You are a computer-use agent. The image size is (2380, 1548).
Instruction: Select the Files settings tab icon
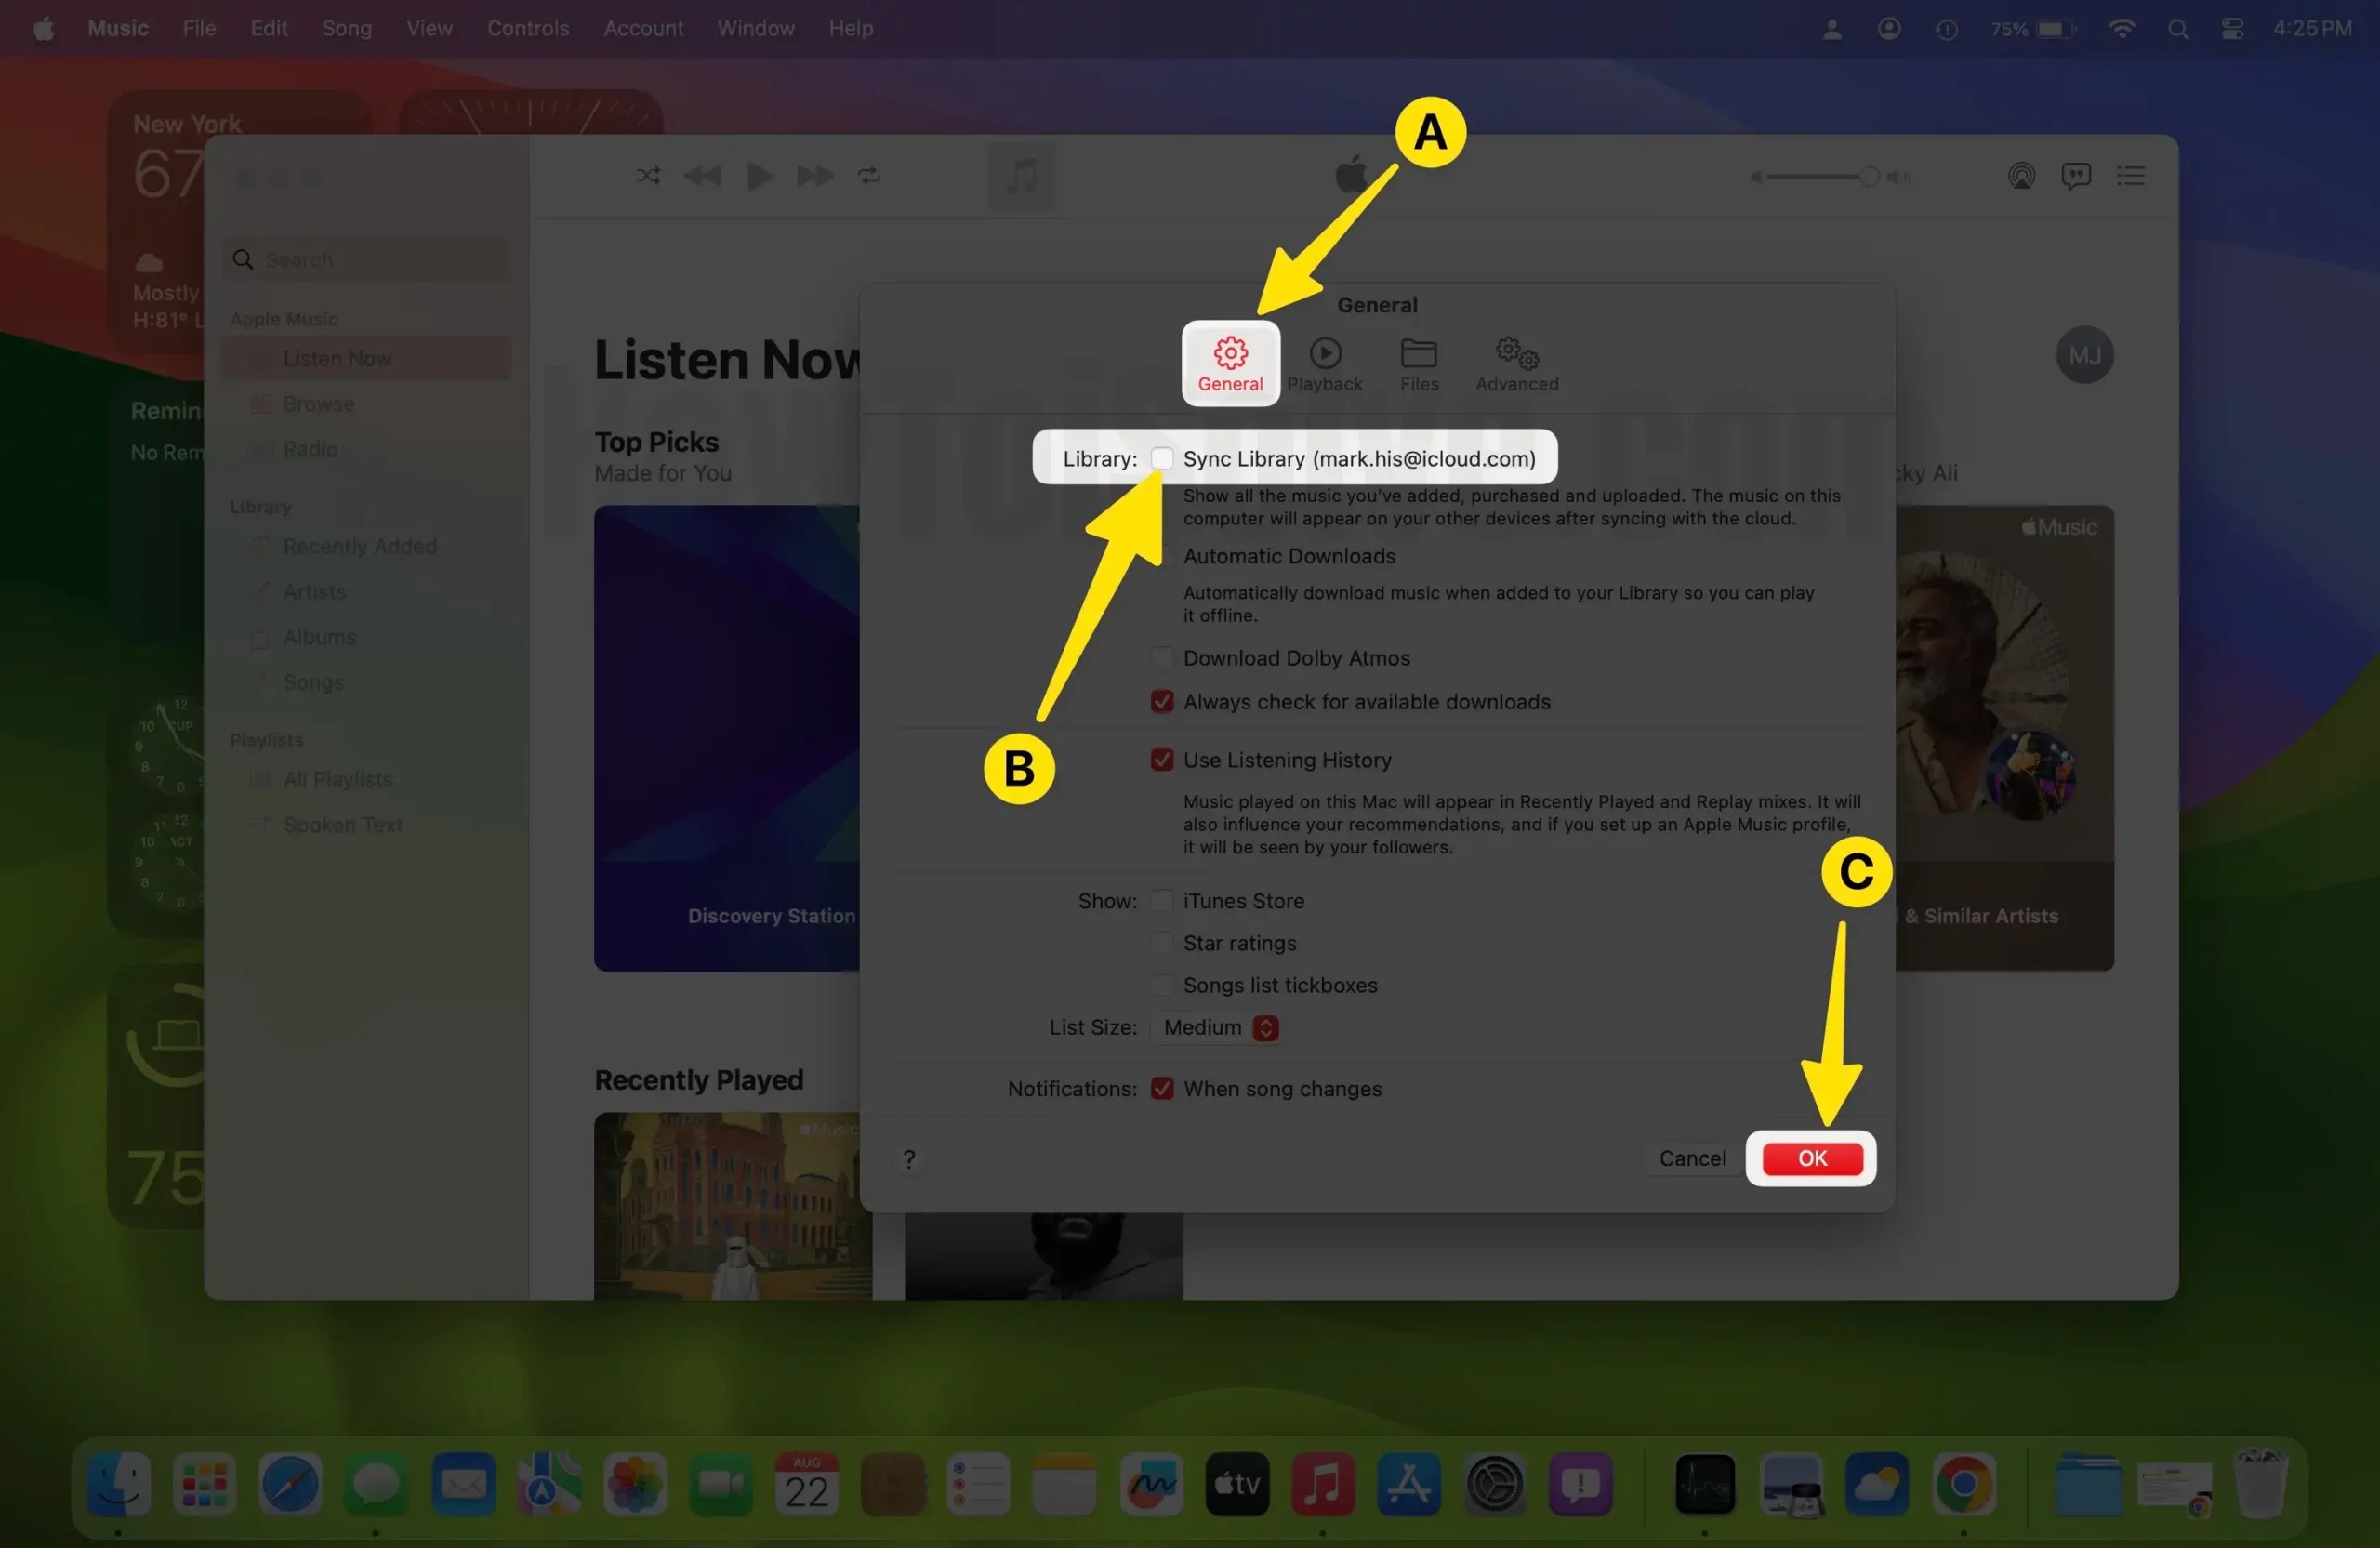pyautogui.click(x=1418, y=362)
